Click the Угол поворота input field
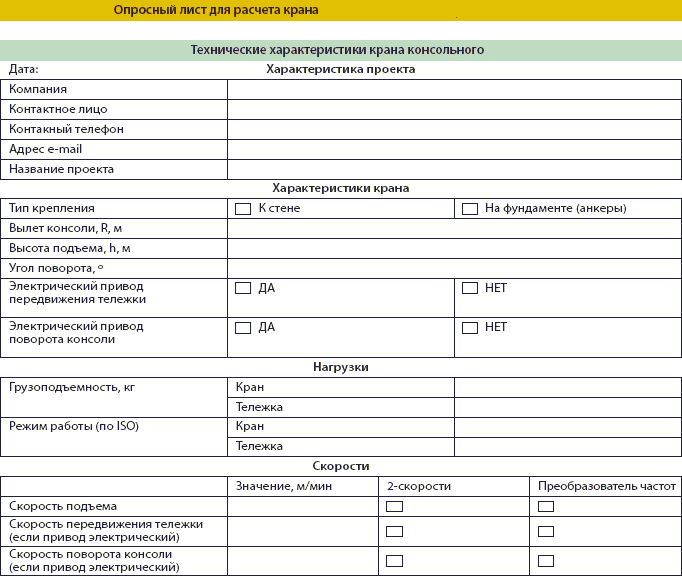This screenshot has height=576, width=682. tap(454, 269)
